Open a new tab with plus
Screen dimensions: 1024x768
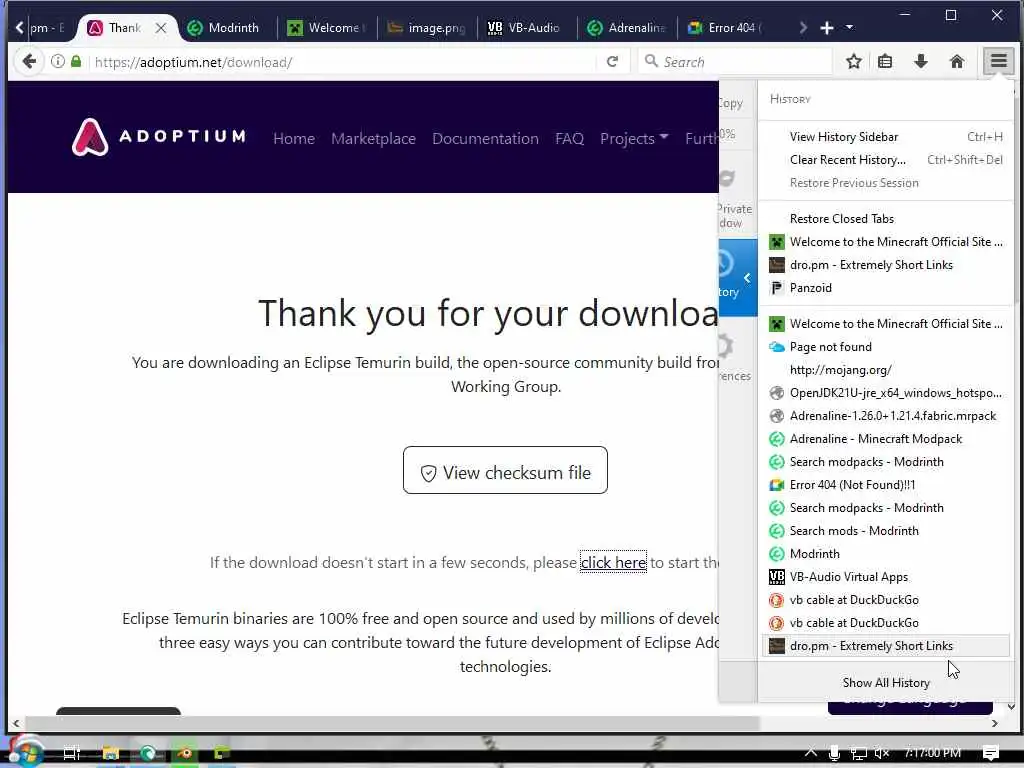point(827,27)
